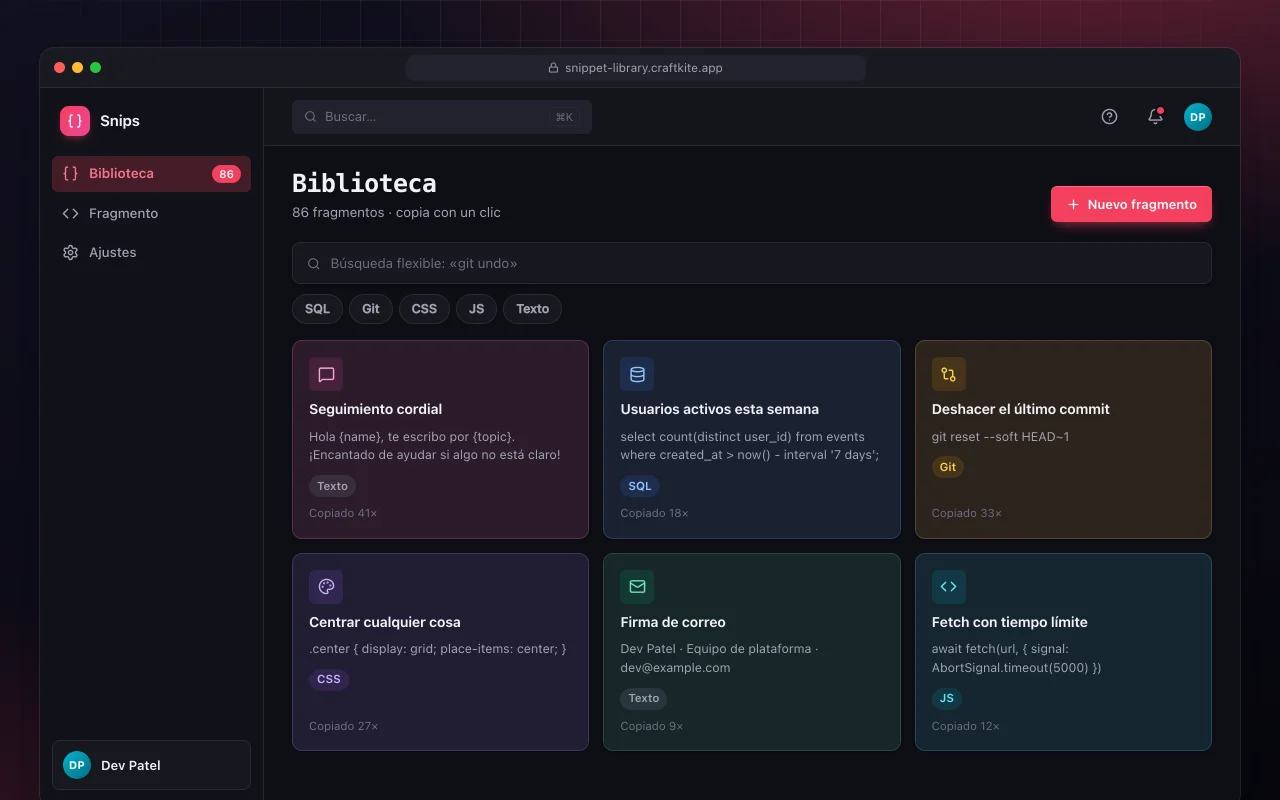Click code icon on Fetch con tiempo límite card
Image resolution: width=1280 pixels, height=800 pixels.
tap(948, 587)
